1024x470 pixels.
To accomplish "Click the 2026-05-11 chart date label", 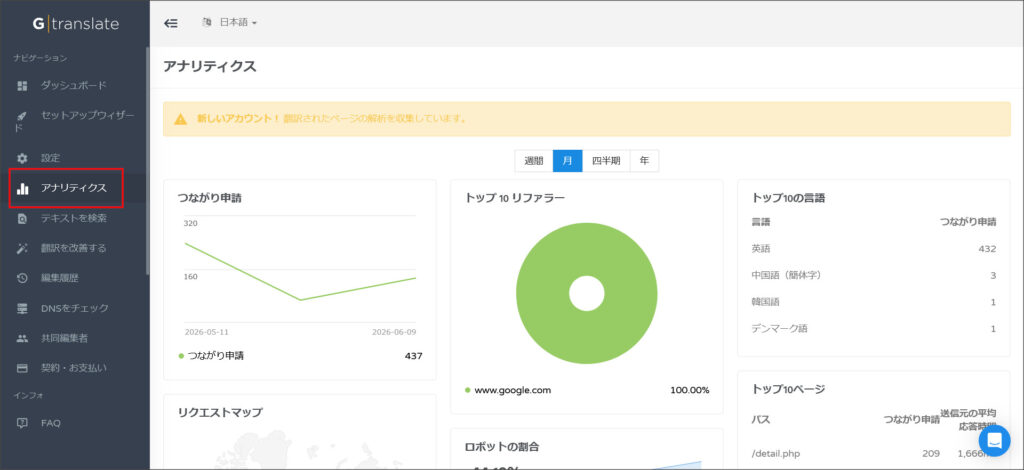I will point(206,332).
